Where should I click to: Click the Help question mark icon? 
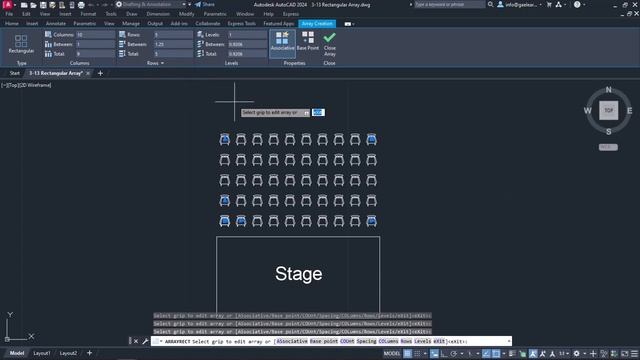pos(577,4)
